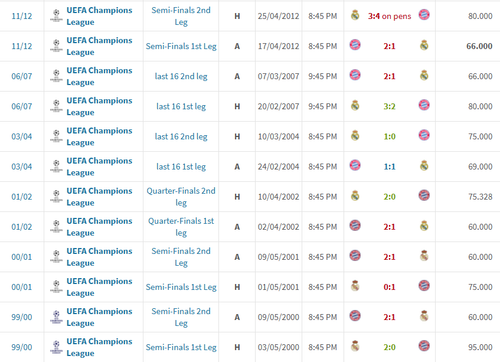This screenshot has height=362, width=500.
Task: Select attendance figure 69.000
Action: [480, 167]
